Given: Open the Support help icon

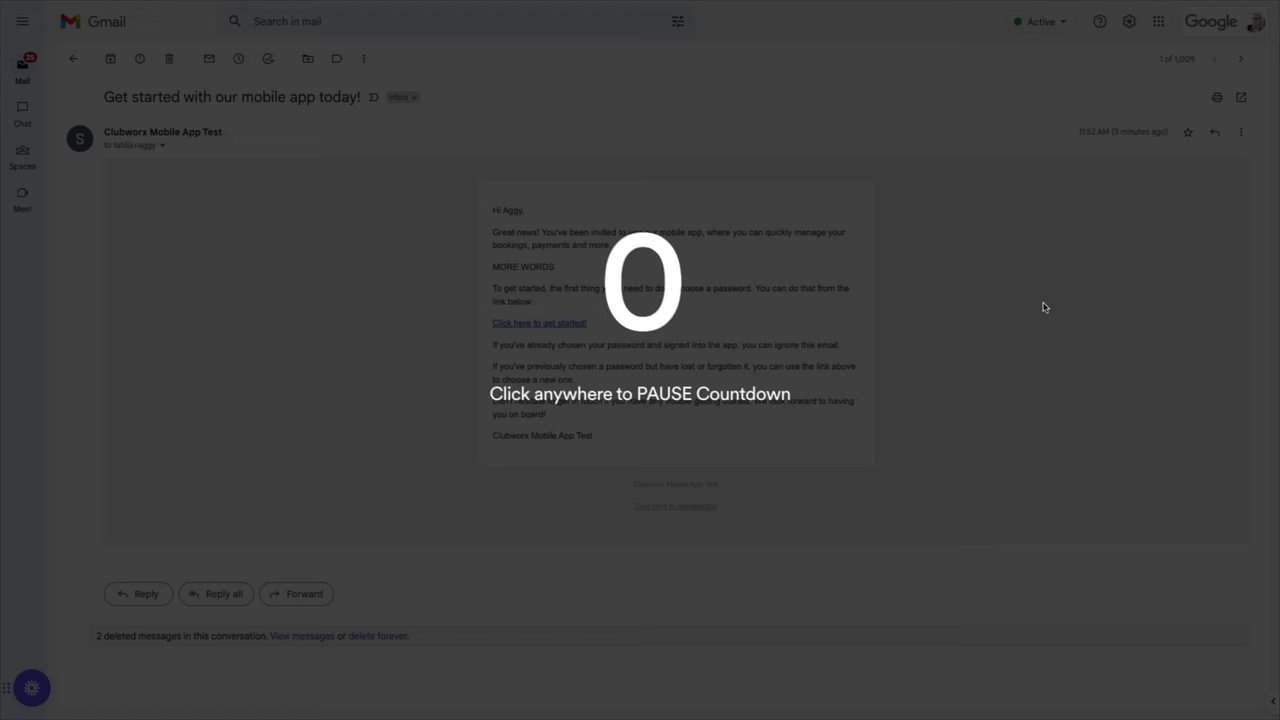Looking at the screenshot, I should [x=1100, y=21].
